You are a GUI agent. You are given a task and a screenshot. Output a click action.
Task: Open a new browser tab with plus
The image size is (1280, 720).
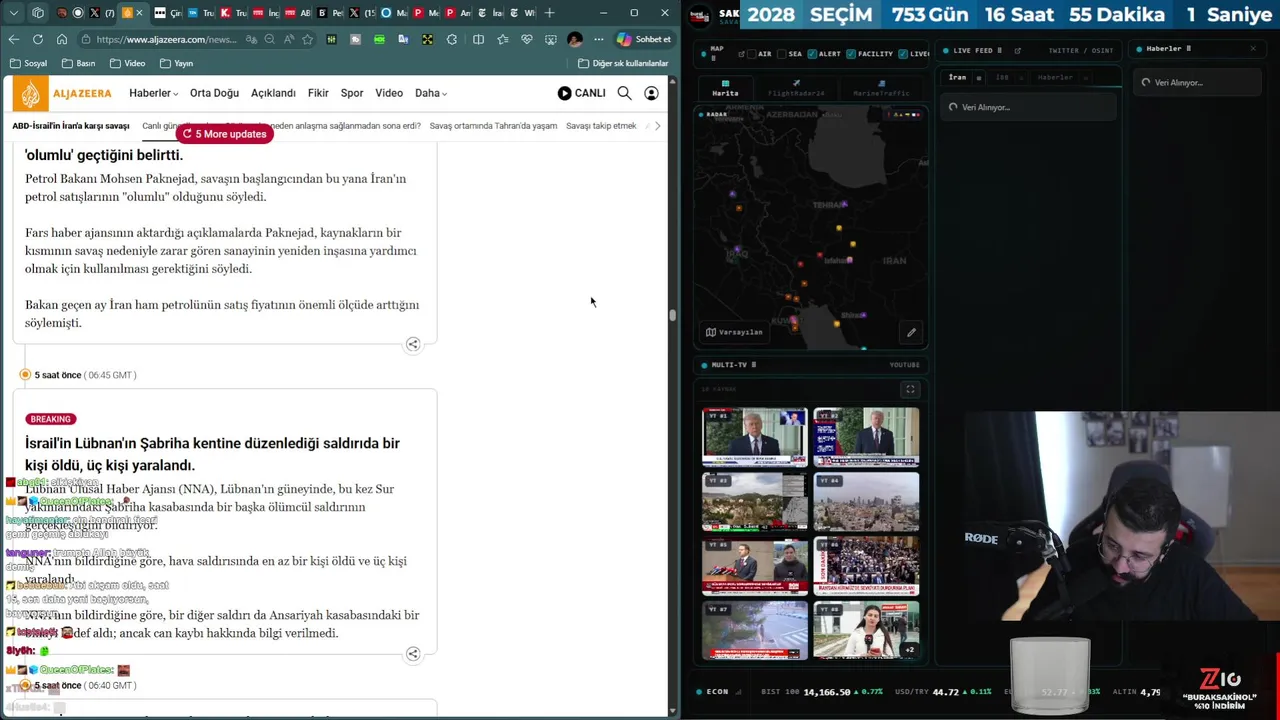[x=549, y=13]
